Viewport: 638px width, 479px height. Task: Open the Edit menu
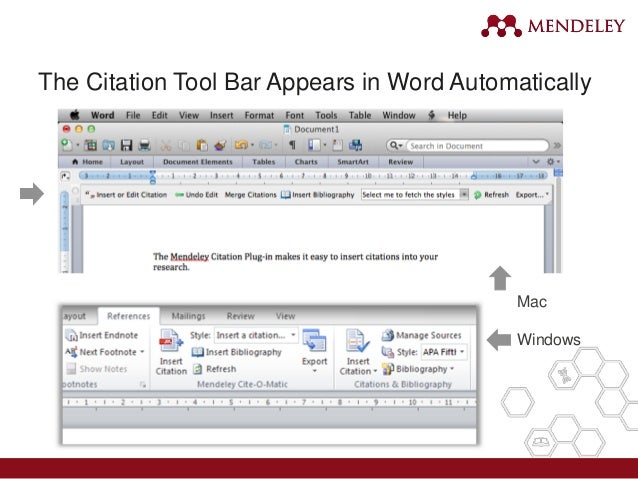[x=160, y=116]
